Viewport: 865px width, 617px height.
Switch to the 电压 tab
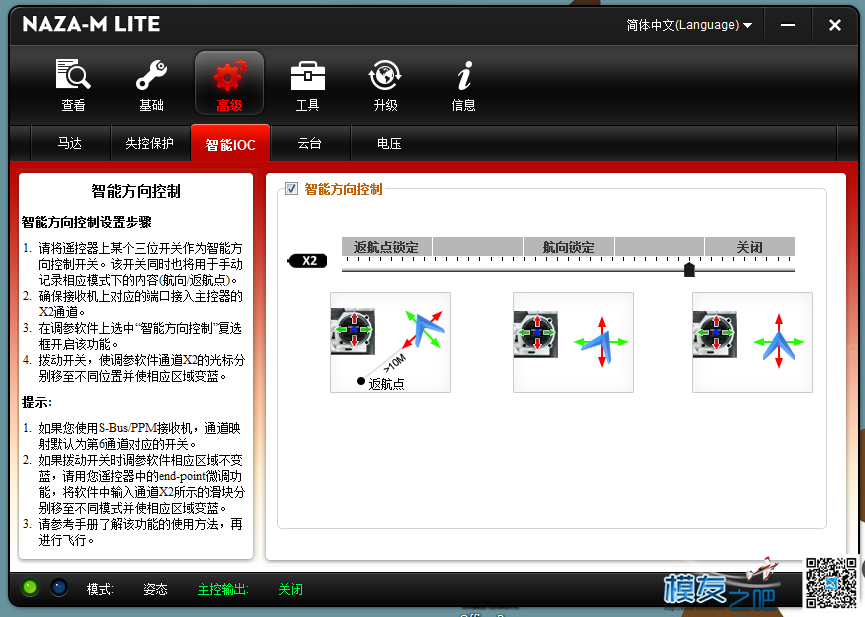pyautogui.click(x=389, y=143)
